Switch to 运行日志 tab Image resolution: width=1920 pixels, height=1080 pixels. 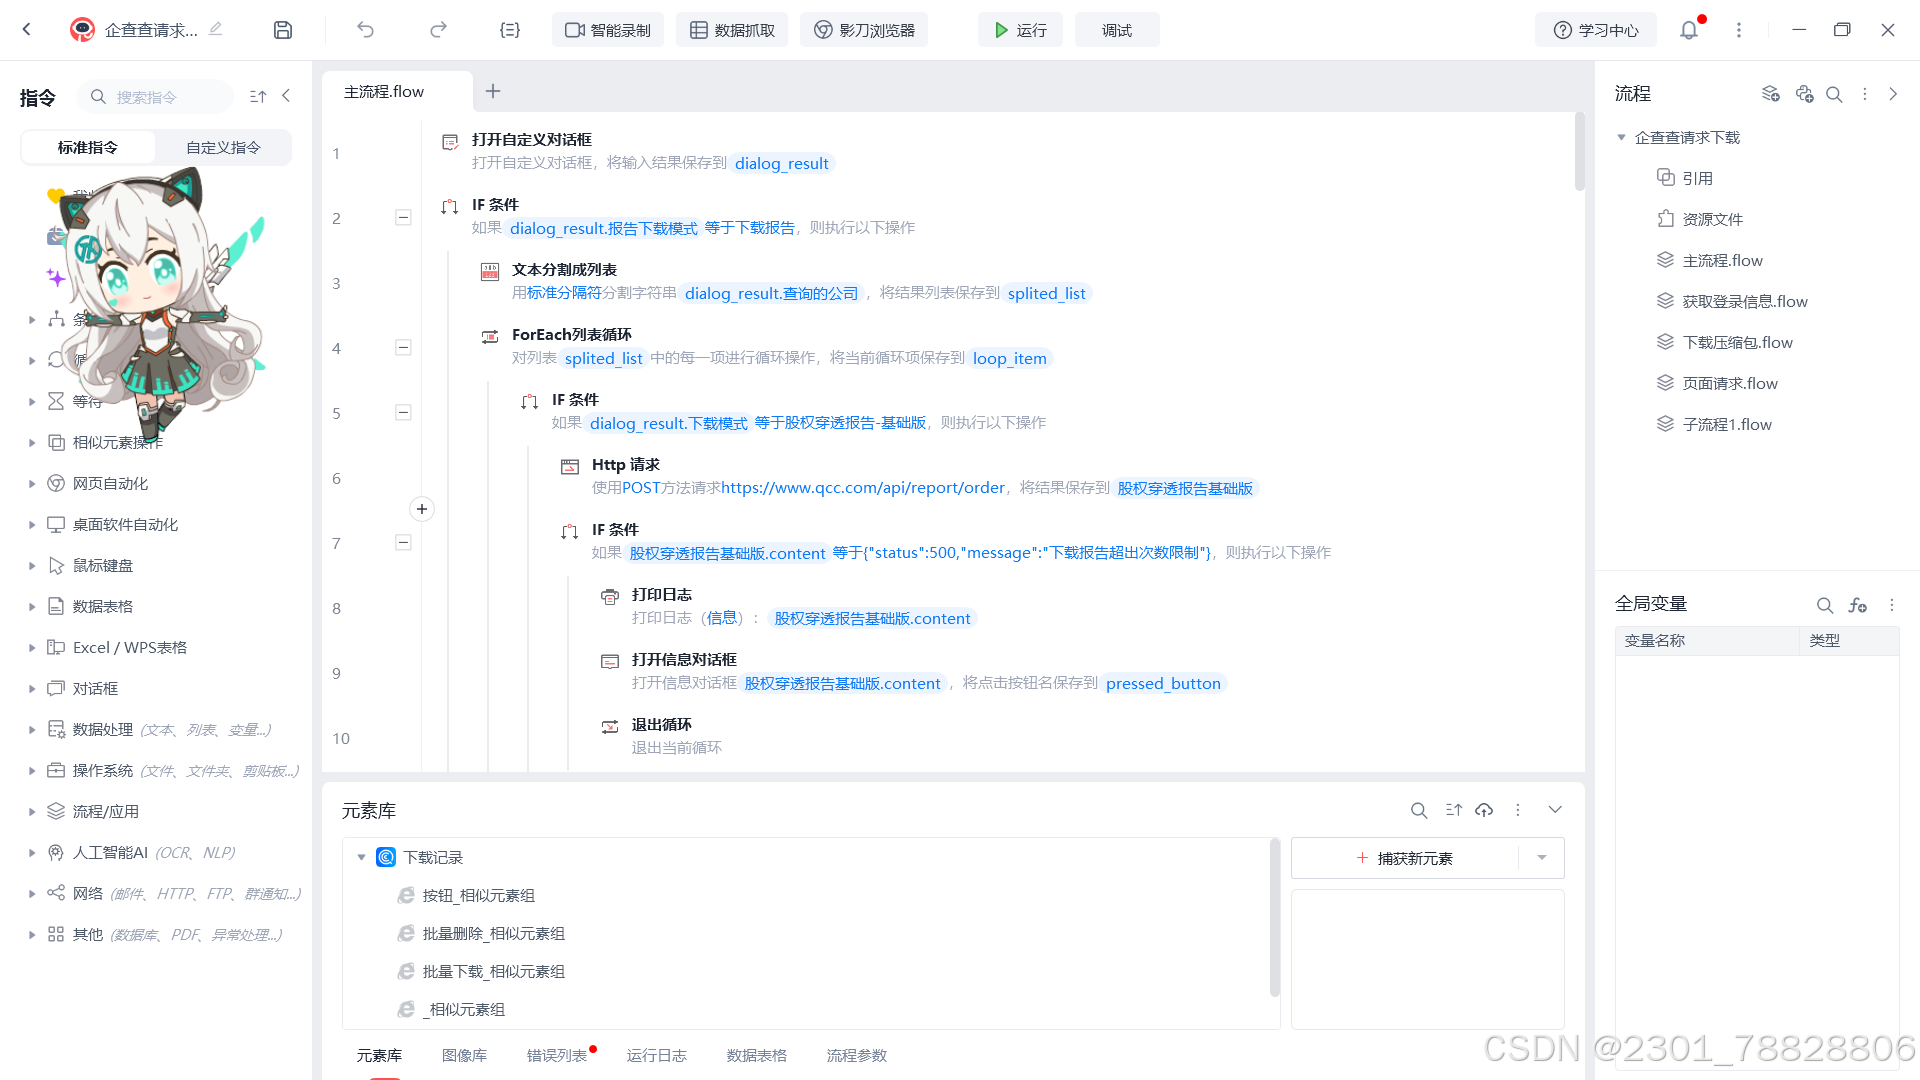coord(656,1056)
